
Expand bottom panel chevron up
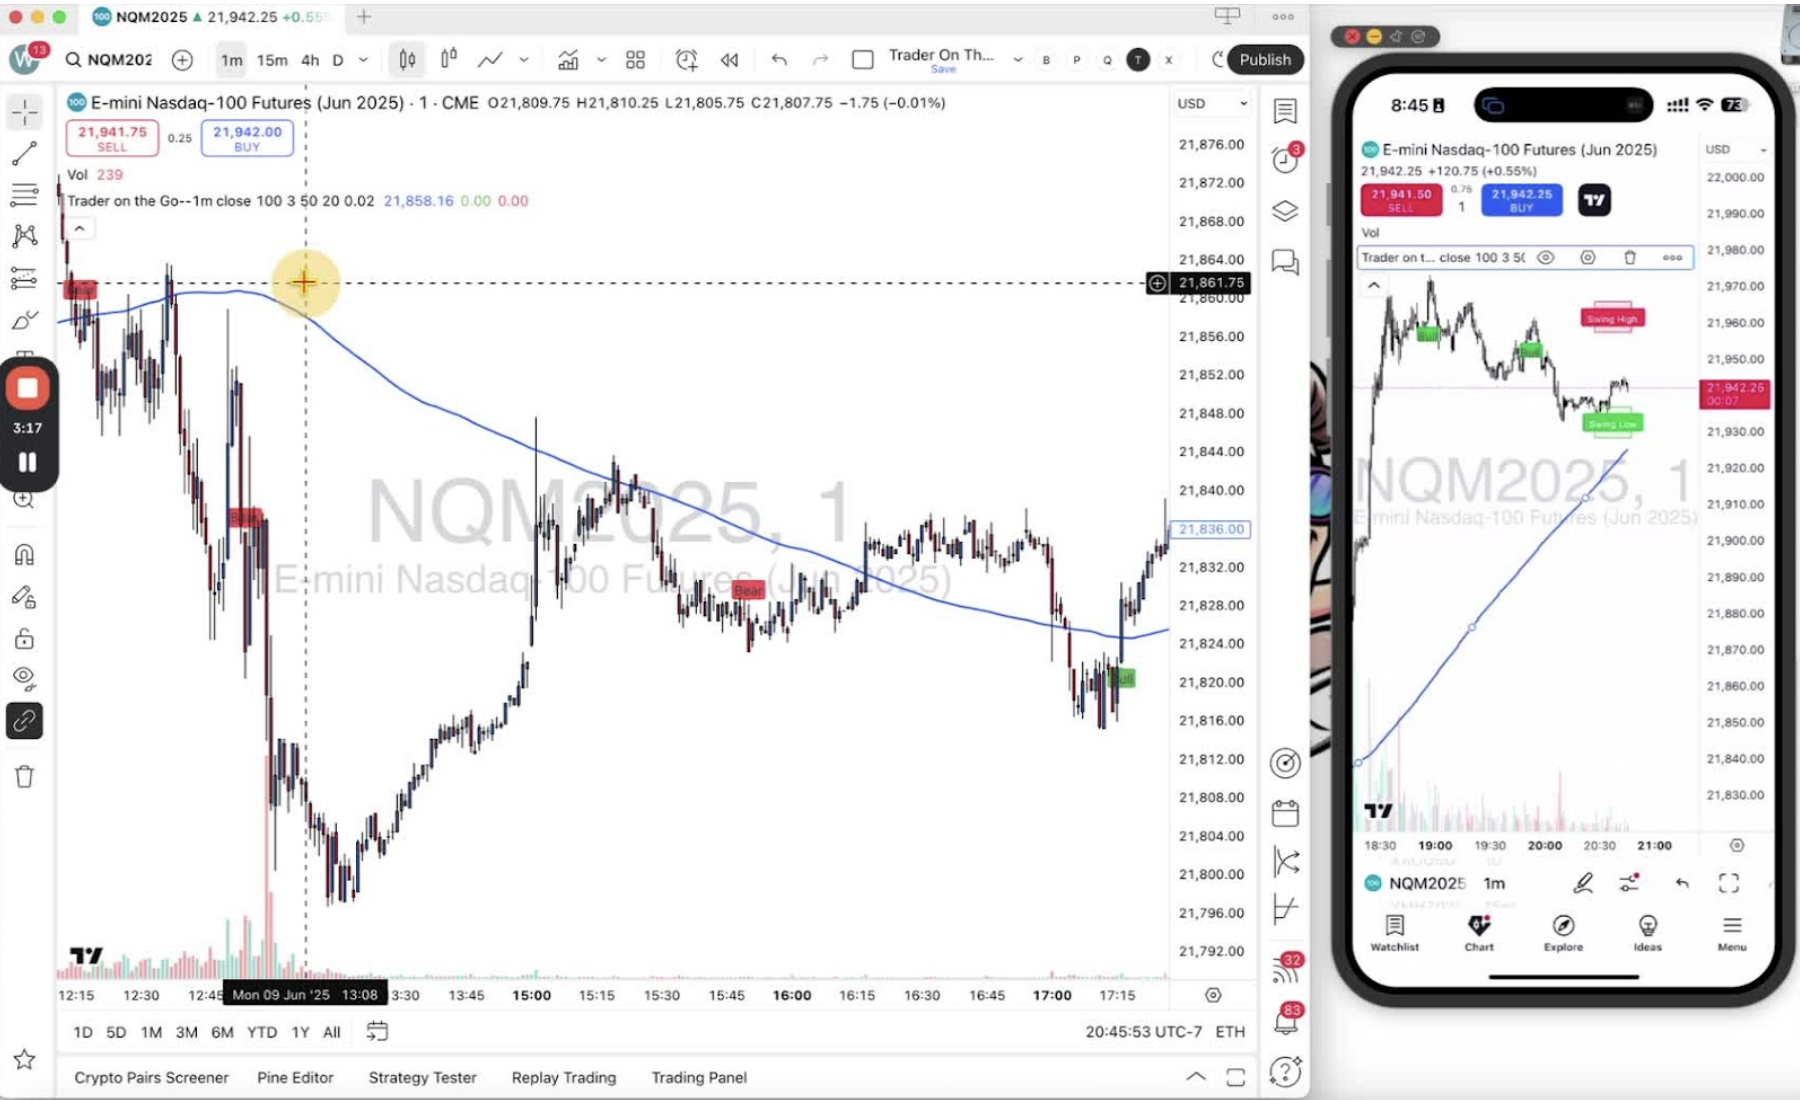[1196, 1077]
